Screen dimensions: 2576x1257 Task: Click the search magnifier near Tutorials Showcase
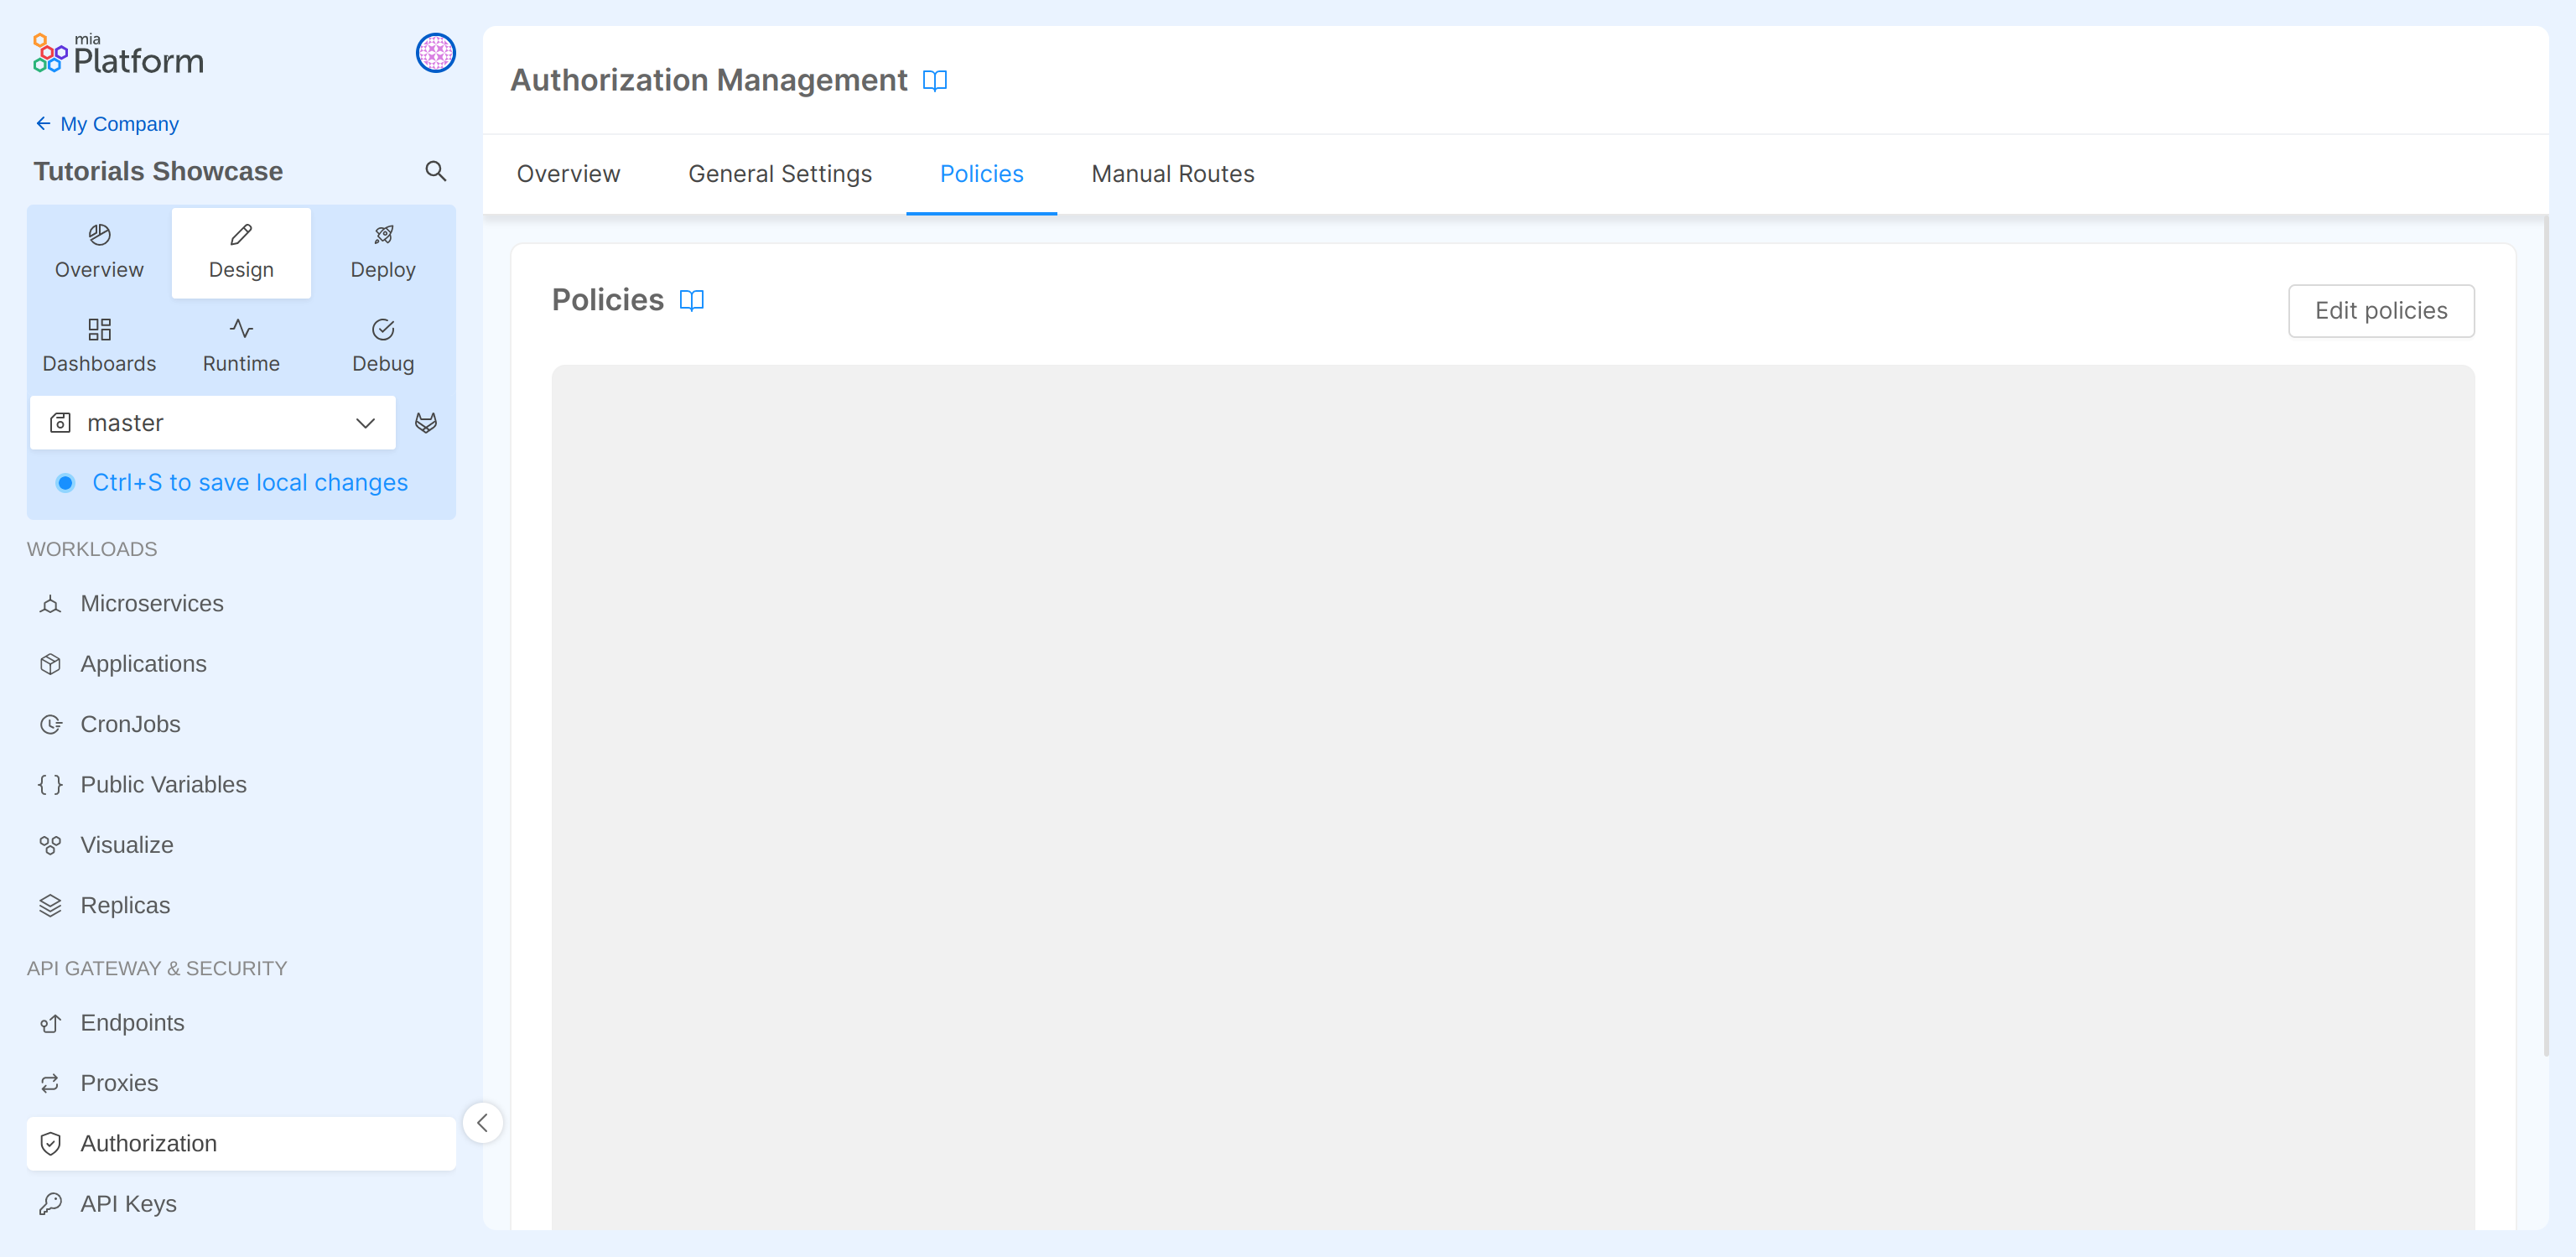coord(435,171)
